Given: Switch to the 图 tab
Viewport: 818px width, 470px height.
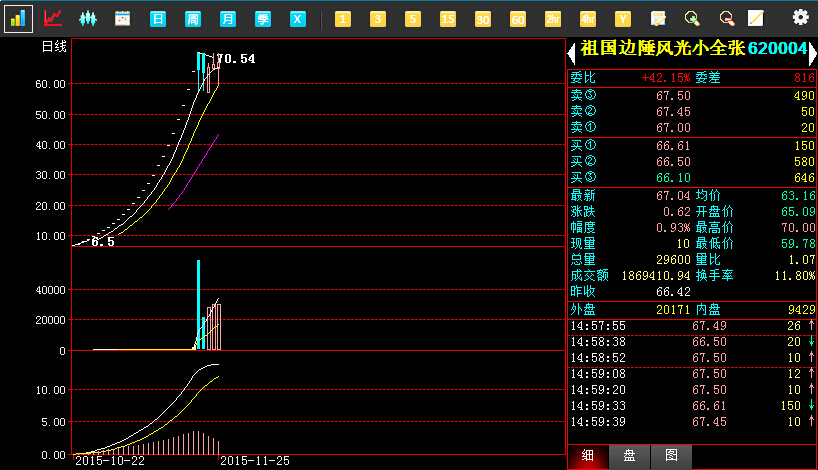Looking at the screenshot, I should 671,456.
